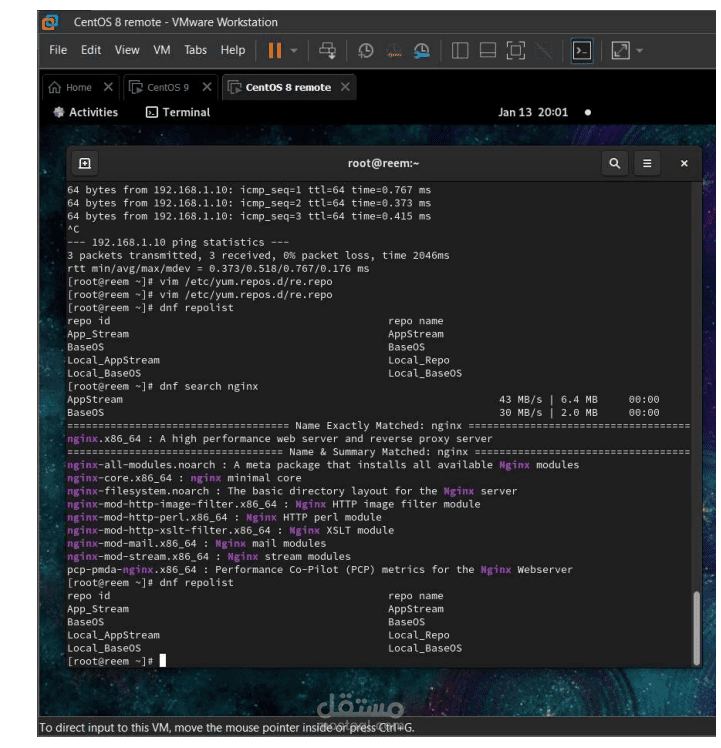Click the VMware Workstation logo icon
Image resolution: width=721 pixels, height=748 pixels.
click(x=50, y=22)
